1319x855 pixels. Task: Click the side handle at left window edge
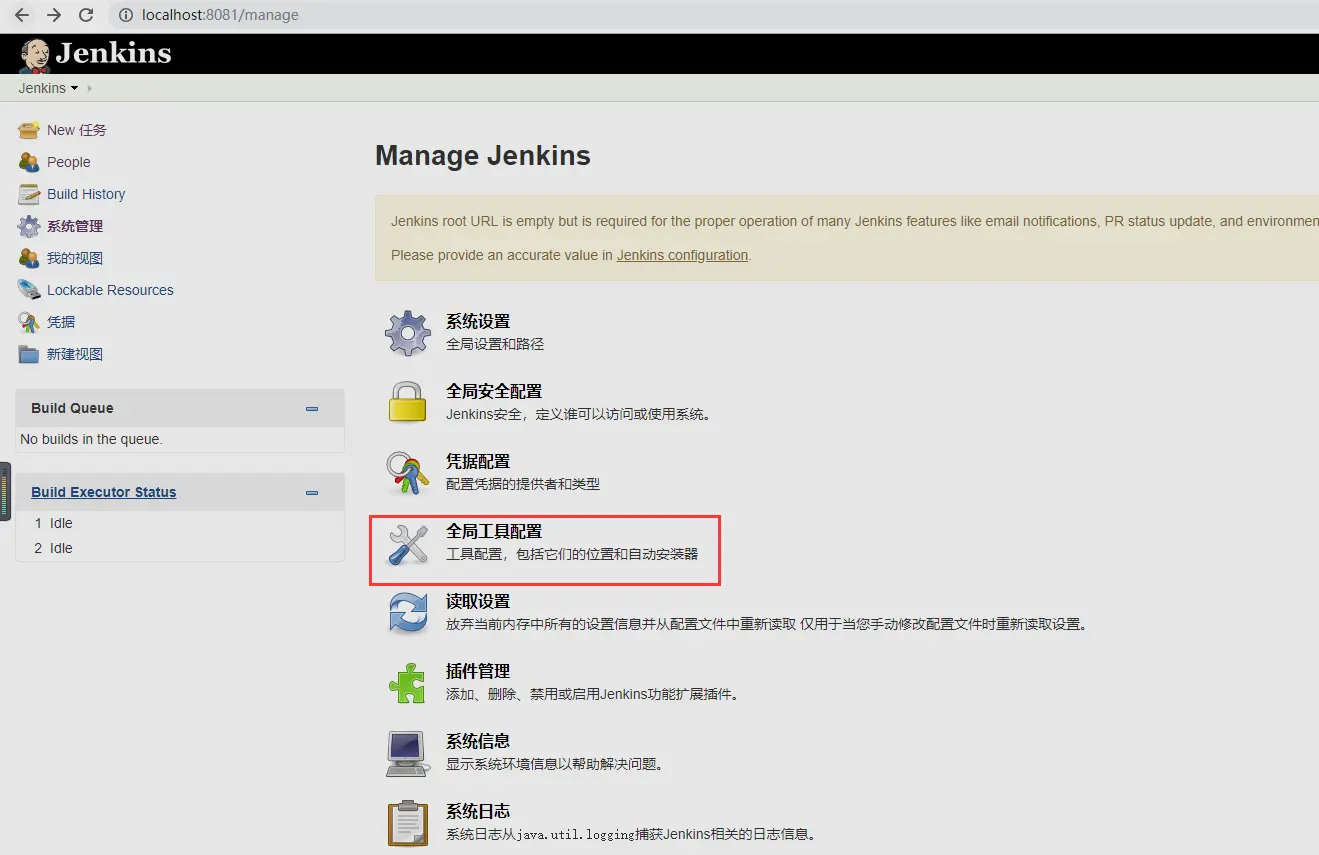5,491
